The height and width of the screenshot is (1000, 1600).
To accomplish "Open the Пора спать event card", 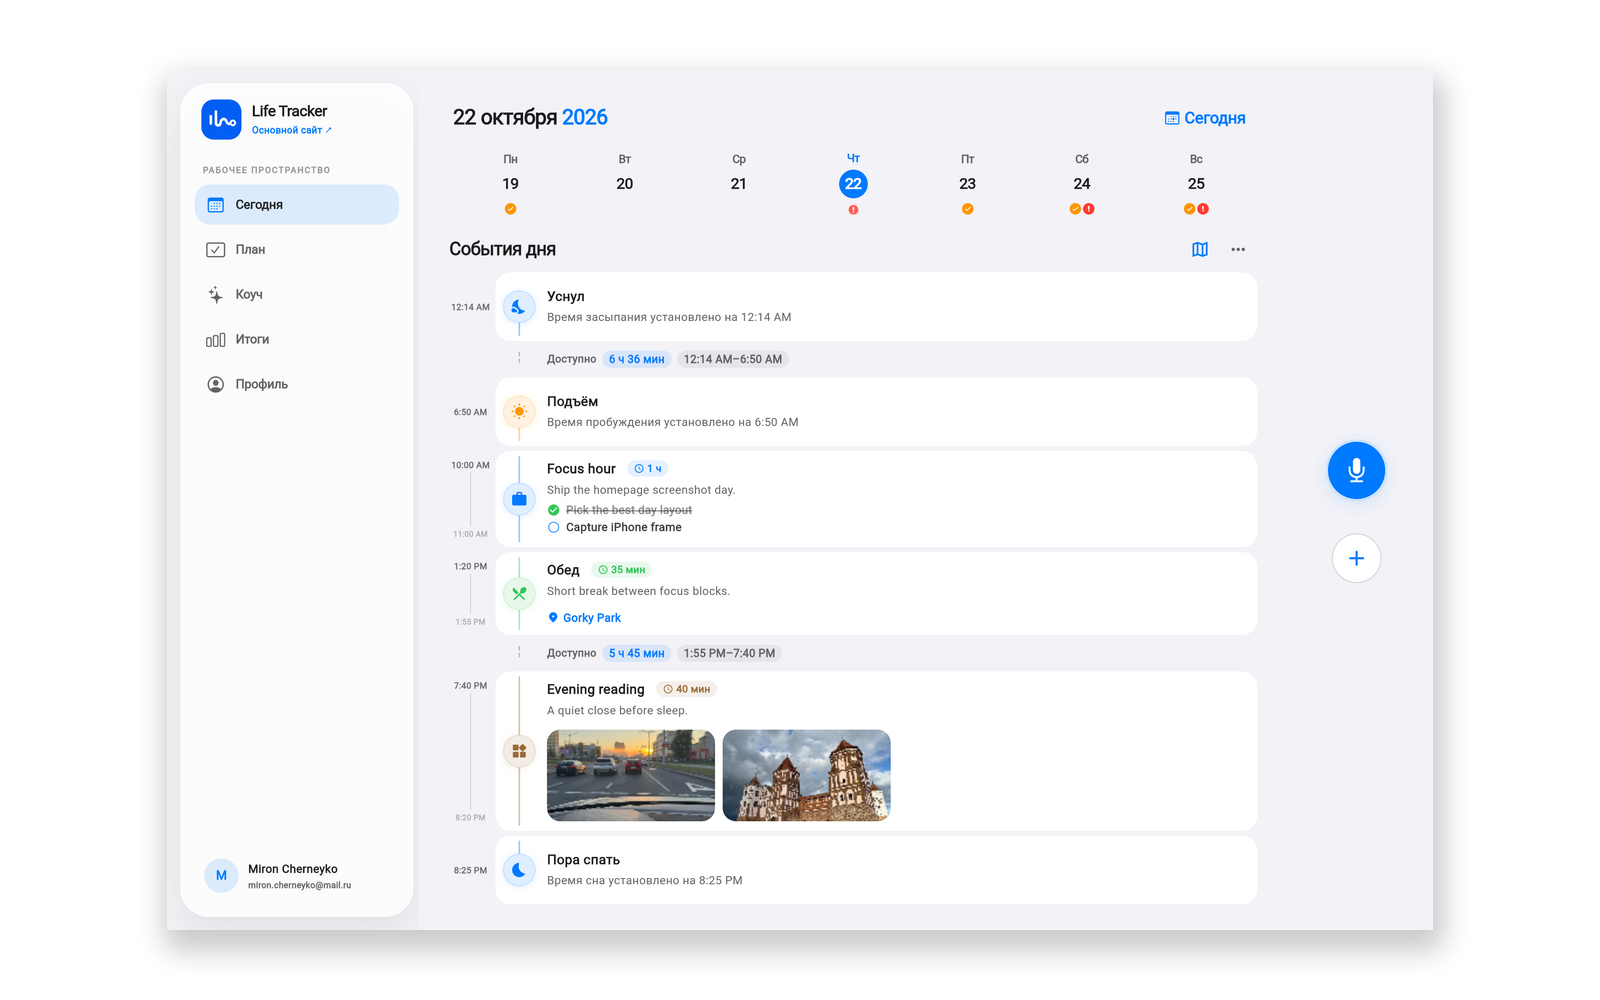I will [x=876, y=870].
